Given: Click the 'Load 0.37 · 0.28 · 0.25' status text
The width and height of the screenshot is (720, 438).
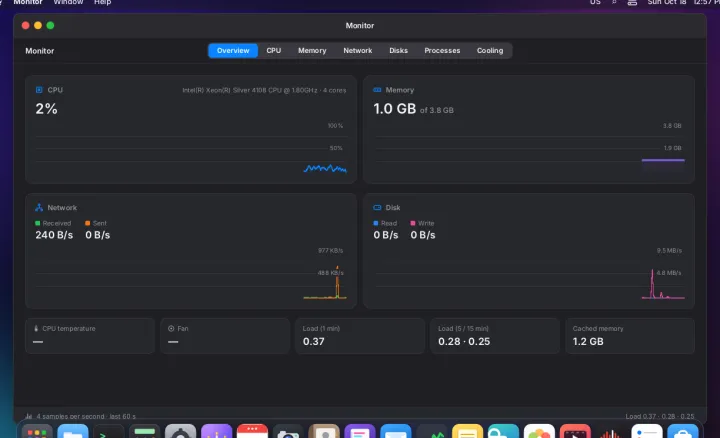Looking at the screenshot, I should click(x=660, y=416).
